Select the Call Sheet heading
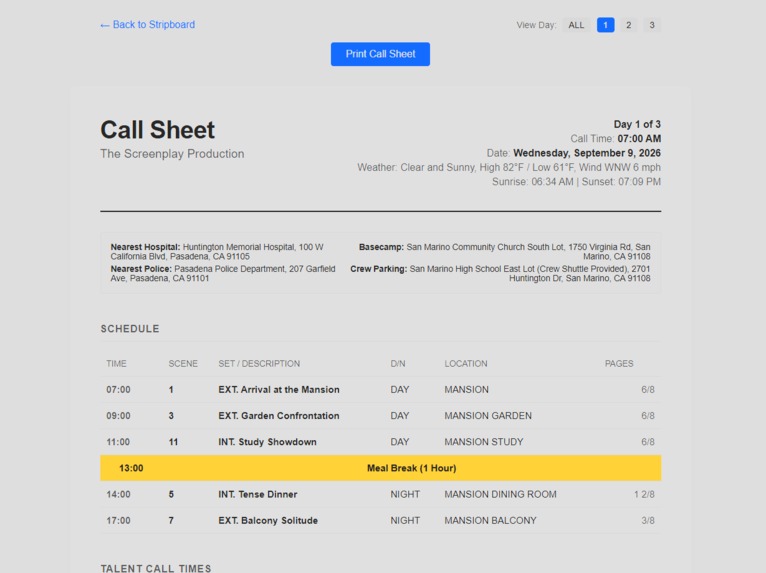Image resolution: width=766 pixels, height=573 pixels. click(157, 129)
